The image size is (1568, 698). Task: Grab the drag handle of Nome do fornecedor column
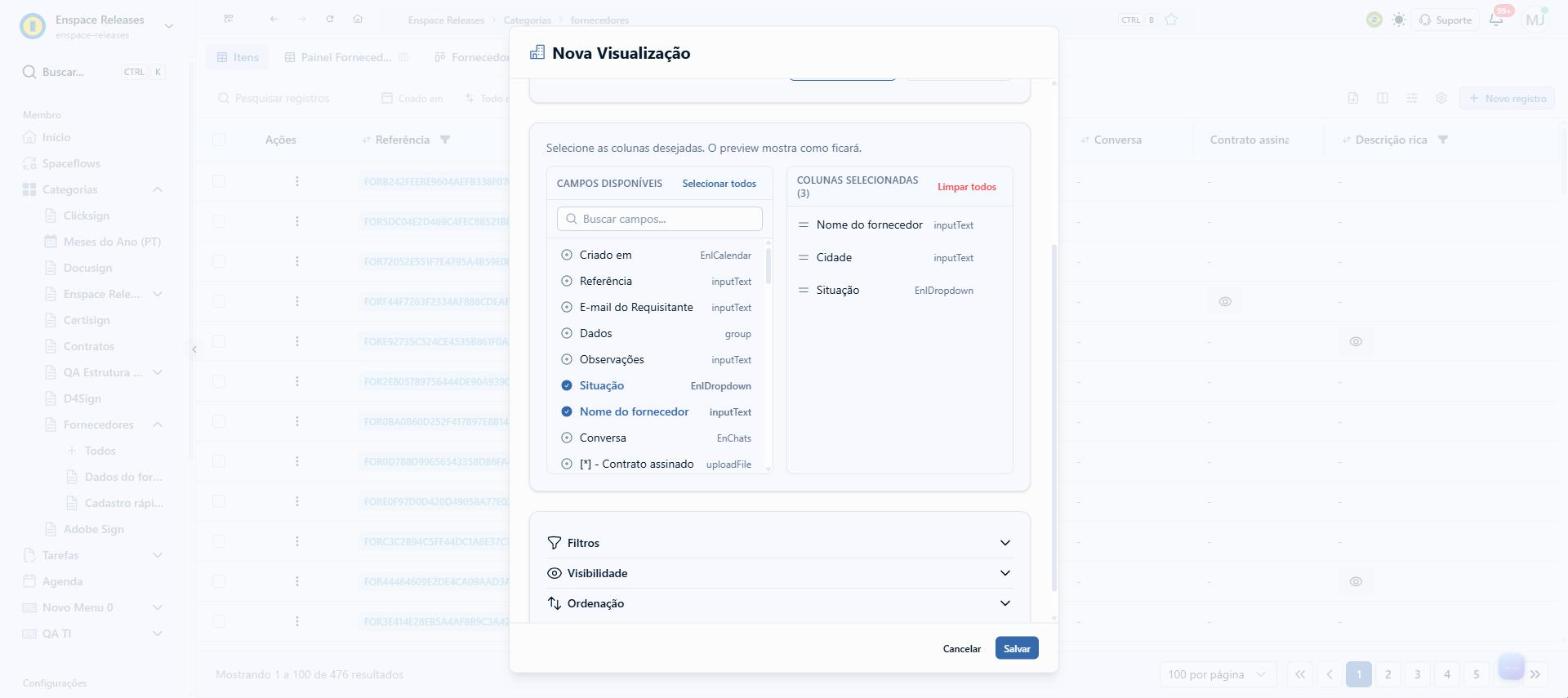[x=803, y=225]
